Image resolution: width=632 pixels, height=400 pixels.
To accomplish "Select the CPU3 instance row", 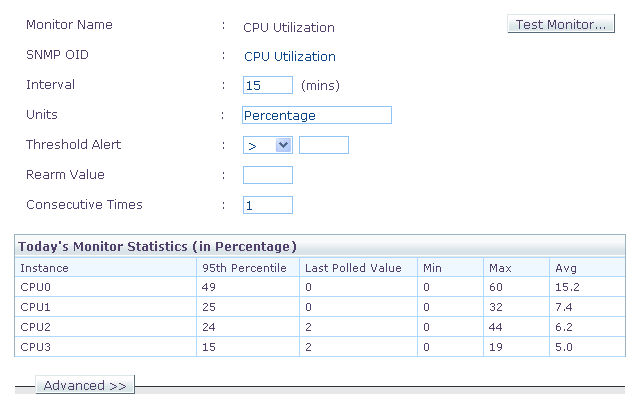I will tap(320, 347).
